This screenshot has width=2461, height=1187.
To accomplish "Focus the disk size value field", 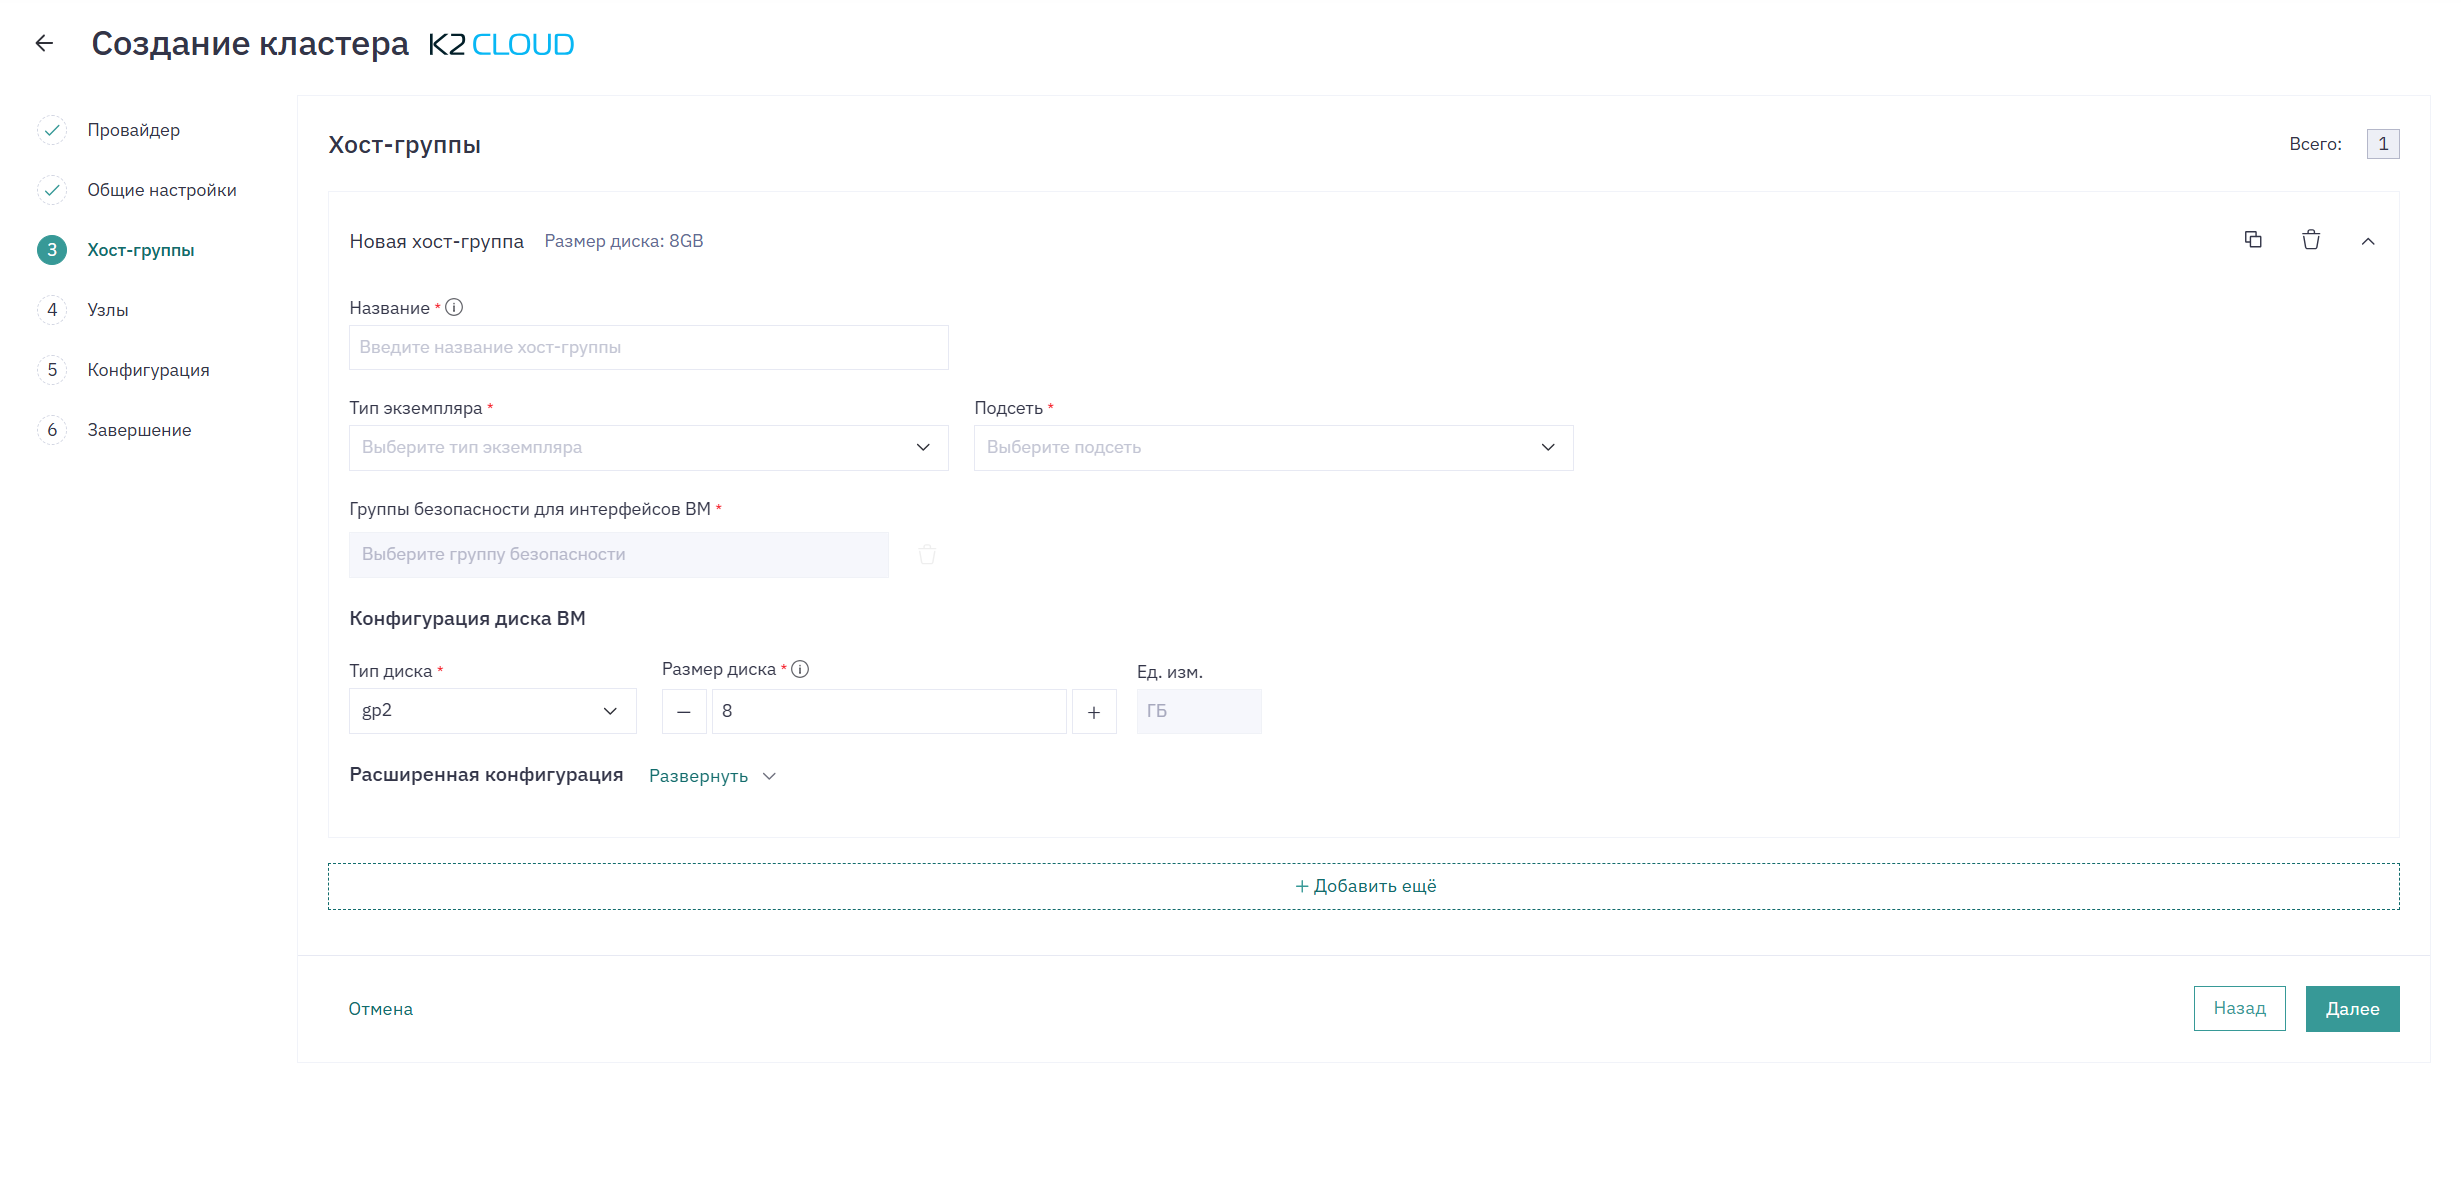I will click(889, 711).
